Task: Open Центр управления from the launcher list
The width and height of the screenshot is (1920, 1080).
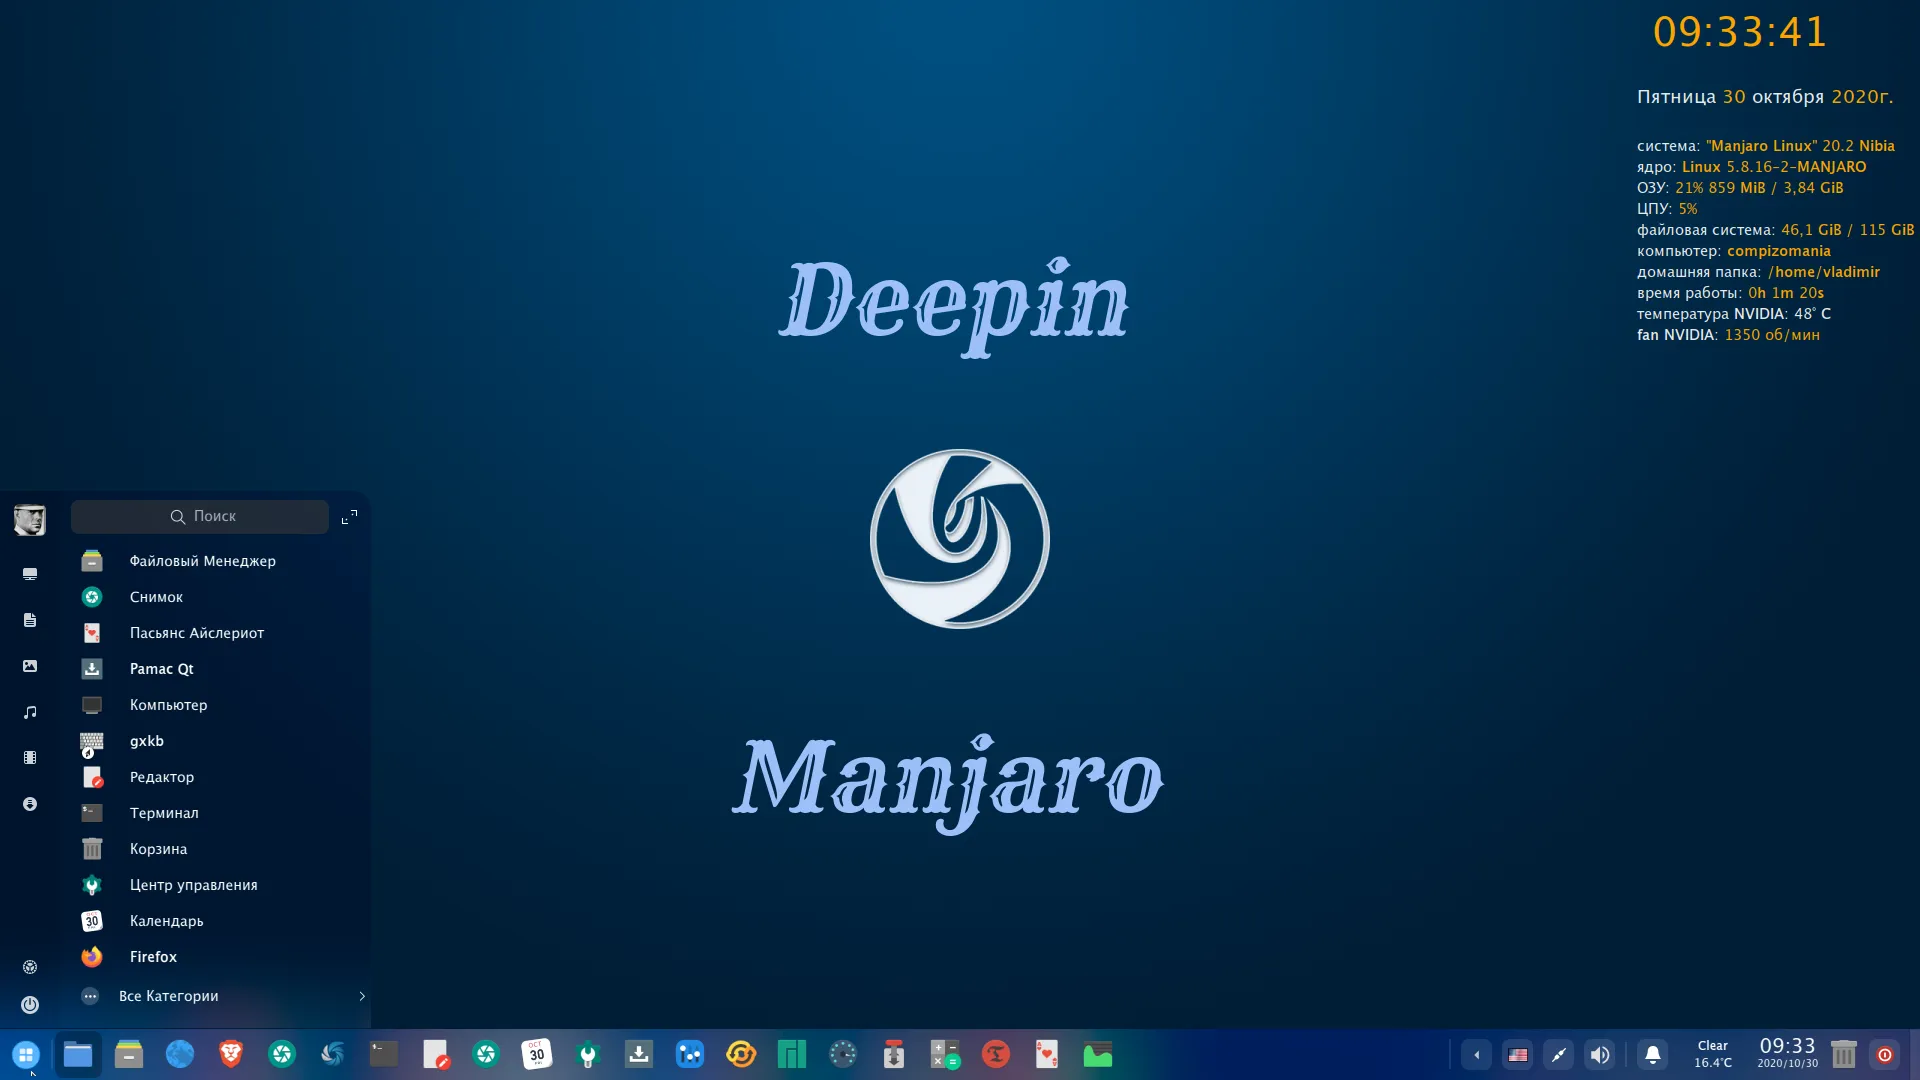Action: click(217, 885)
